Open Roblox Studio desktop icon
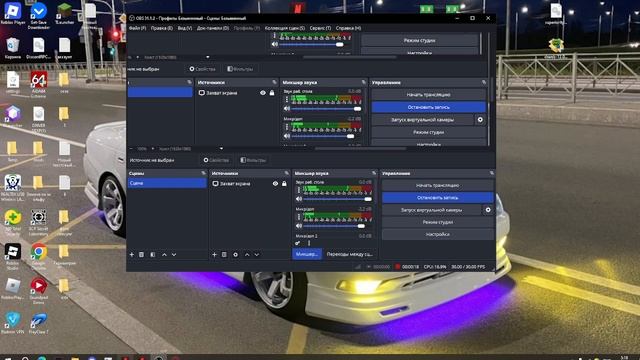Image resolution: width=640 pixels, height=360 pixels. pyautogui.click(x=13, y=256)
